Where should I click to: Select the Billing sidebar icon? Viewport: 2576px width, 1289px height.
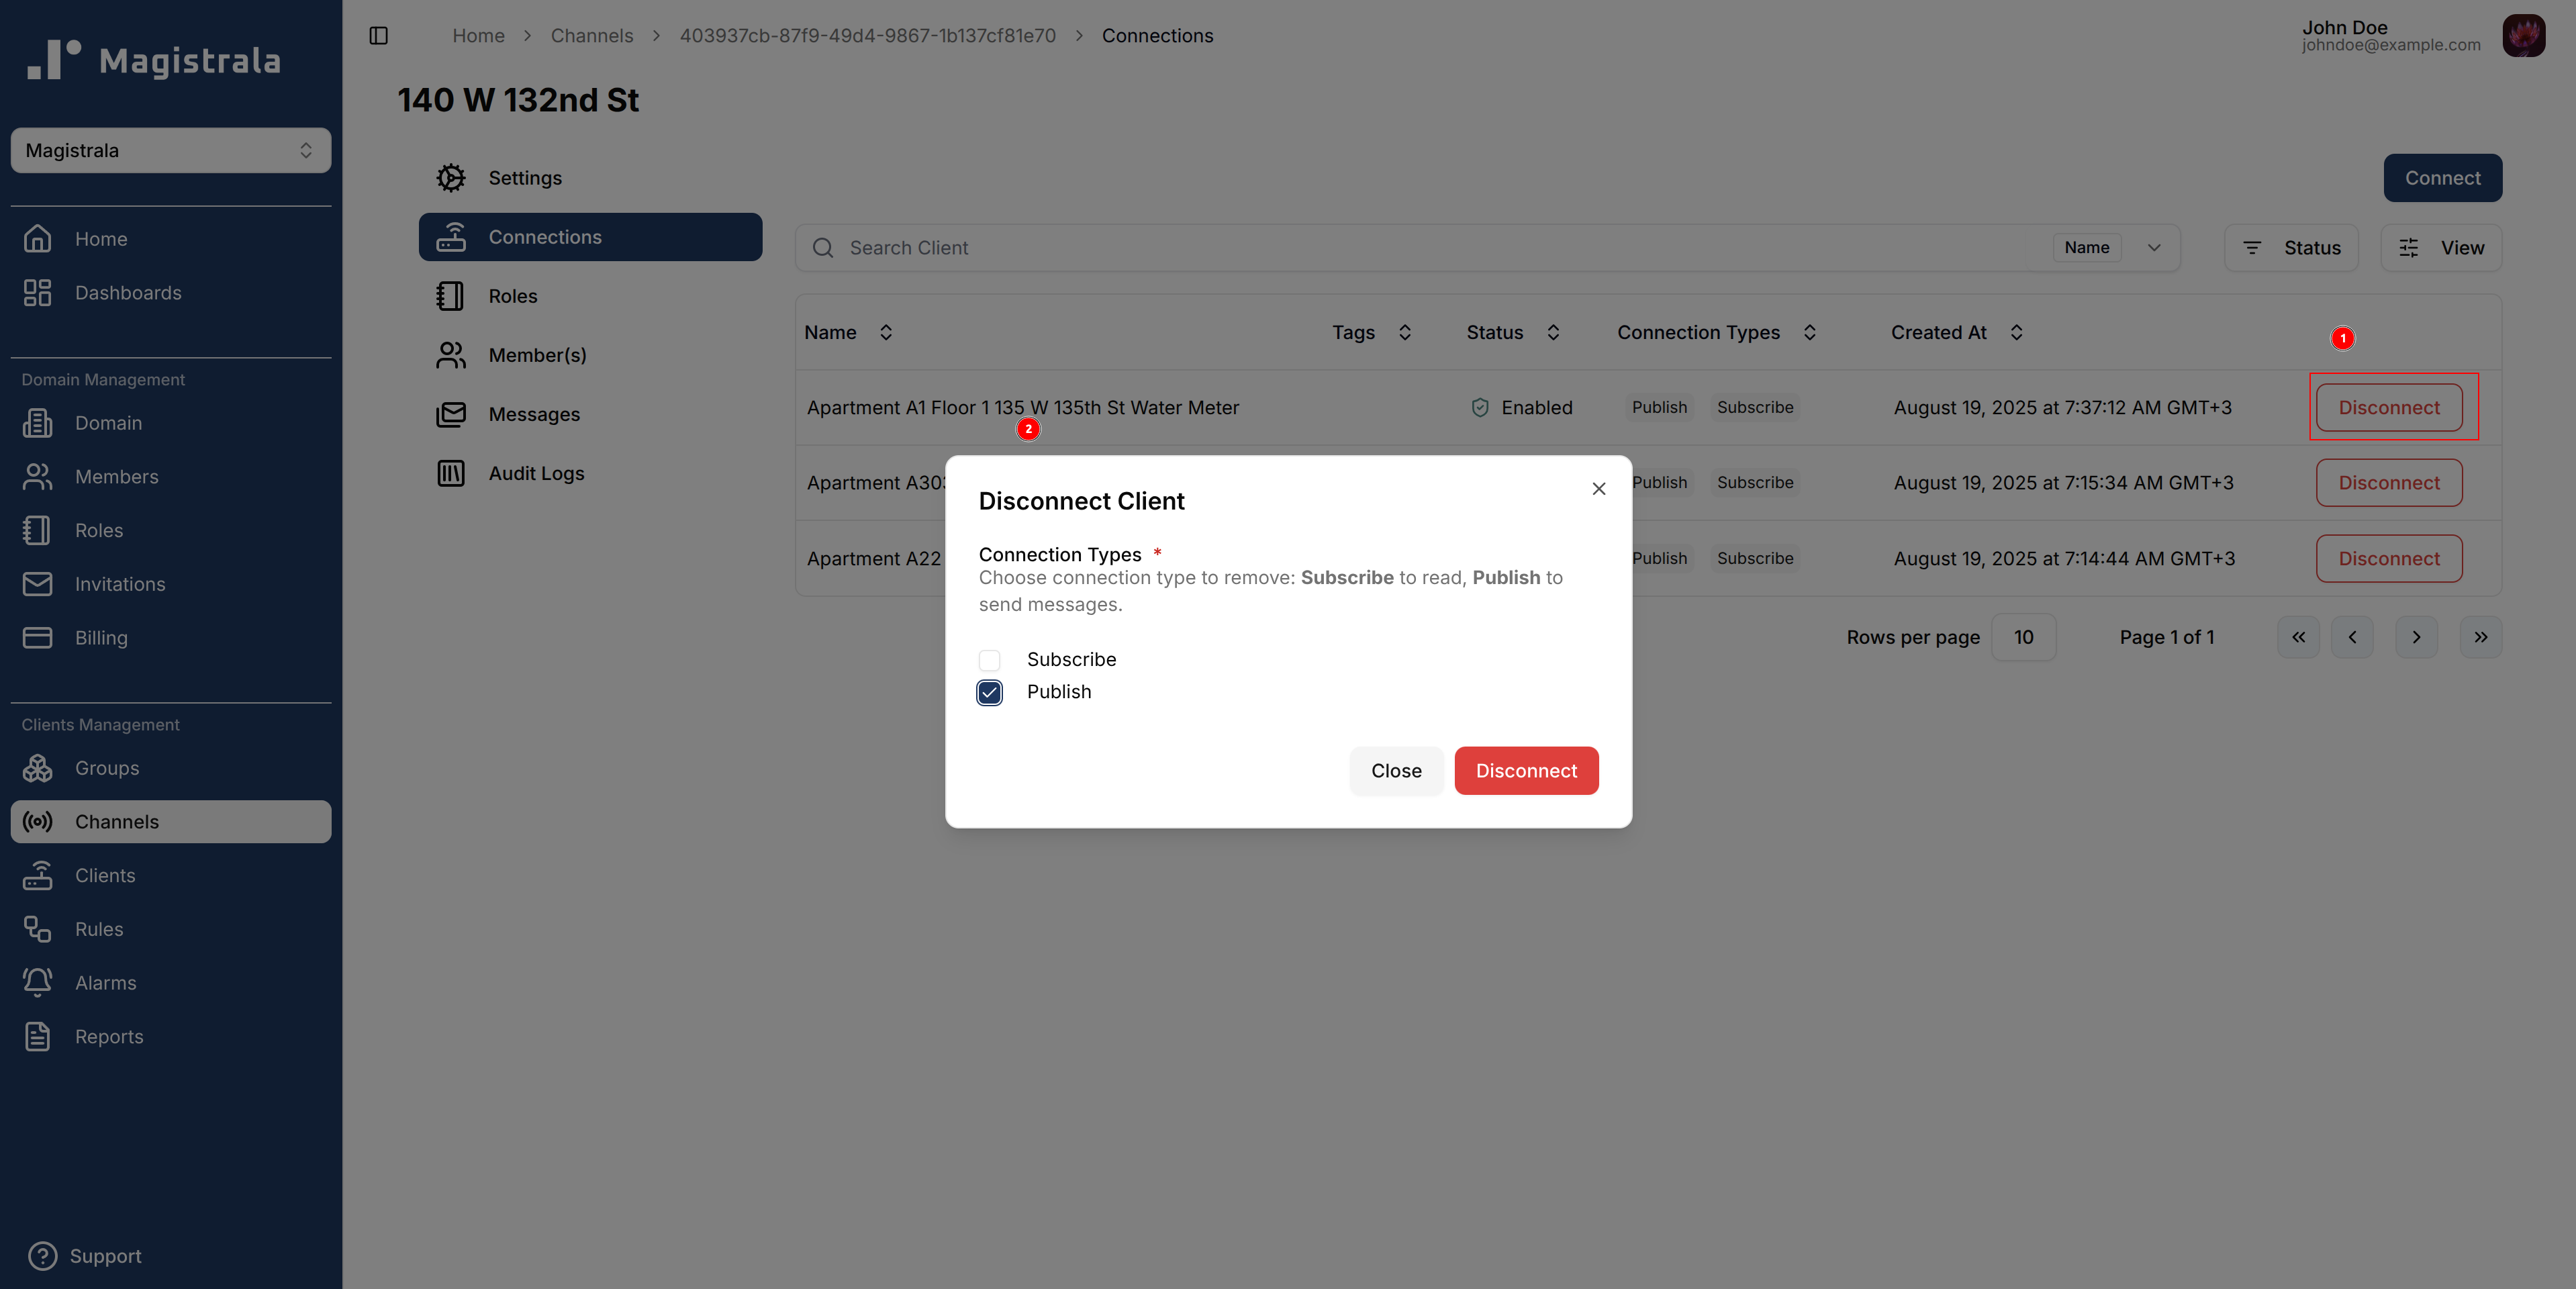pos(38,637)
